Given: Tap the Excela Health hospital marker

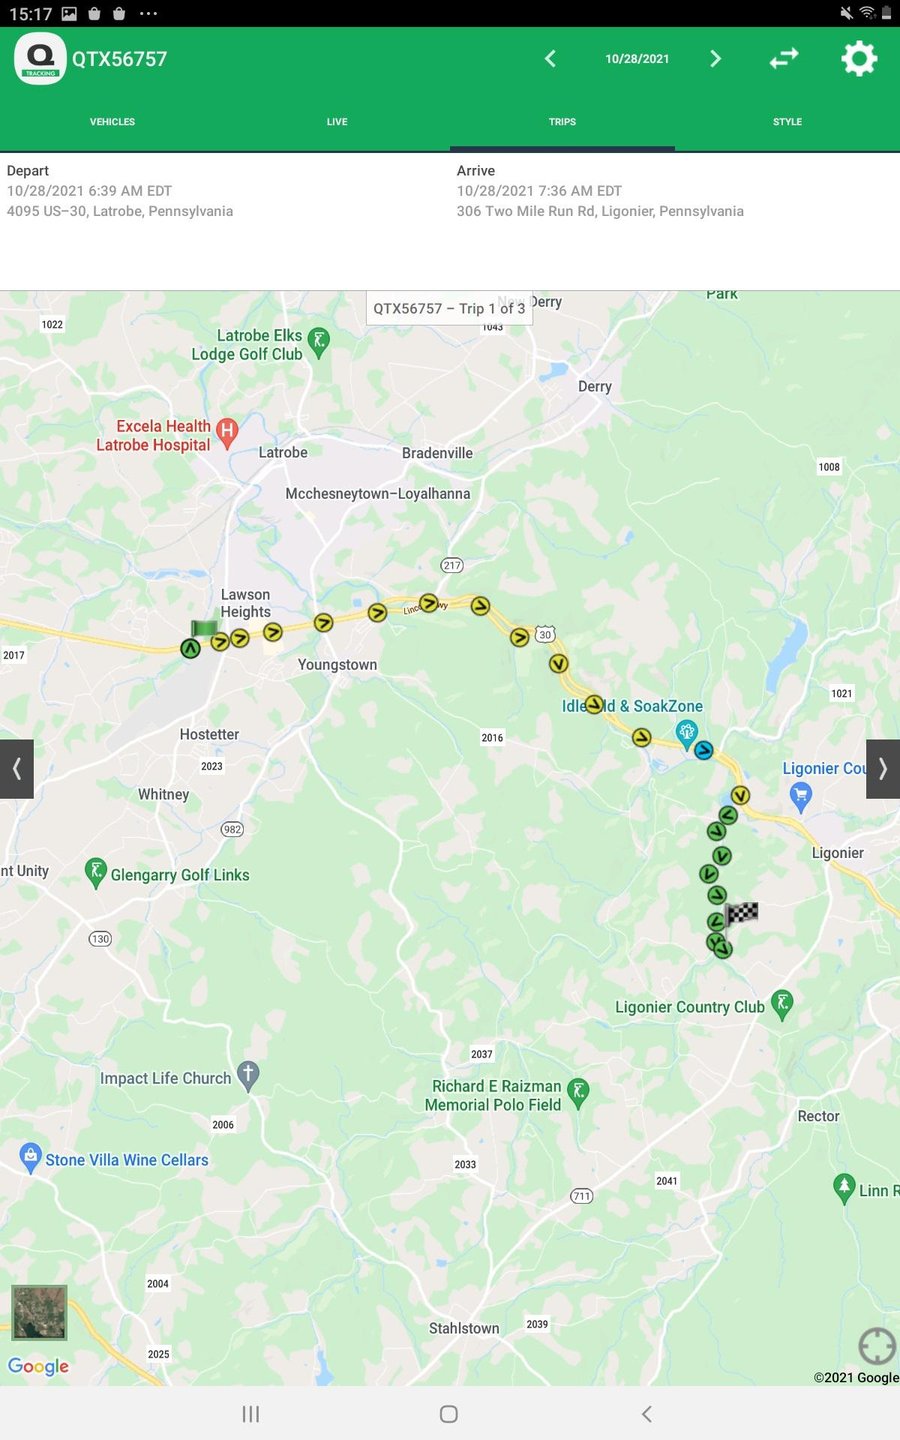Looking at the screenshot, I should [227, 433].
